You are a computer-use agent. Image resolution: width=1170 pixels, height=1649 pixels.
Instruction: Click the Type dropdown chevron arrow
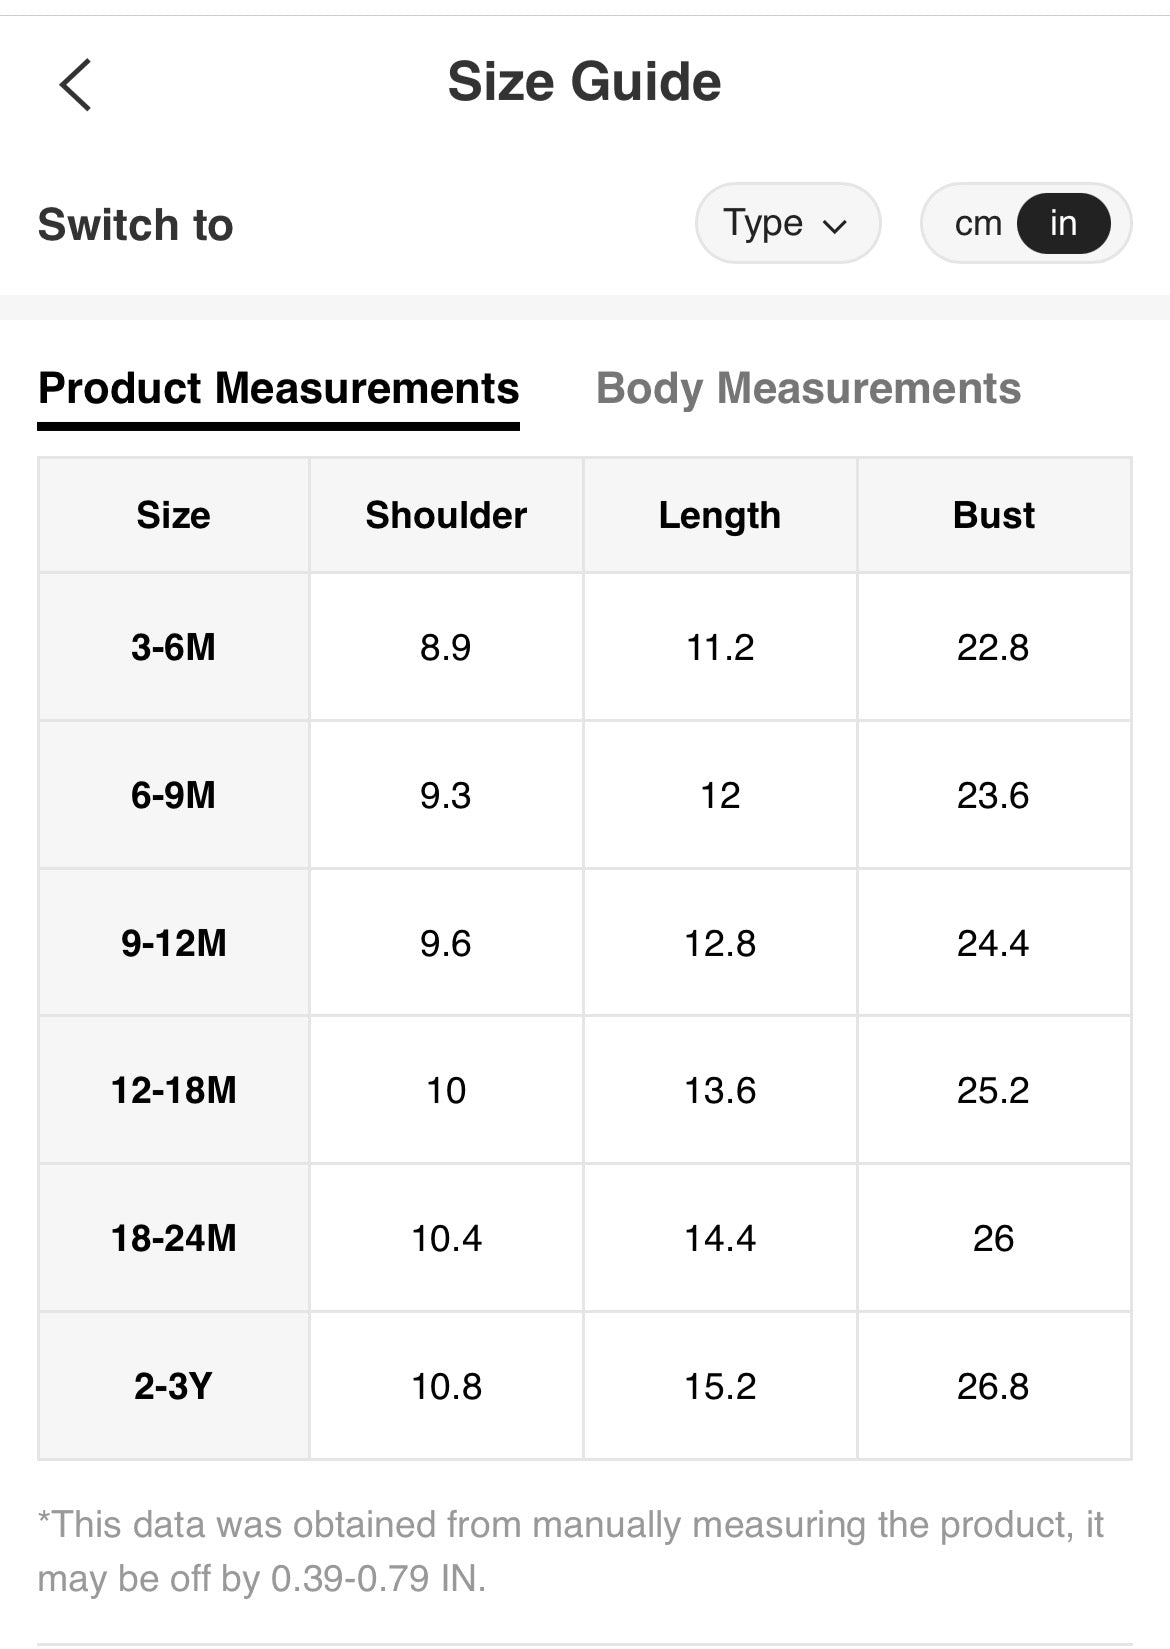835,226
